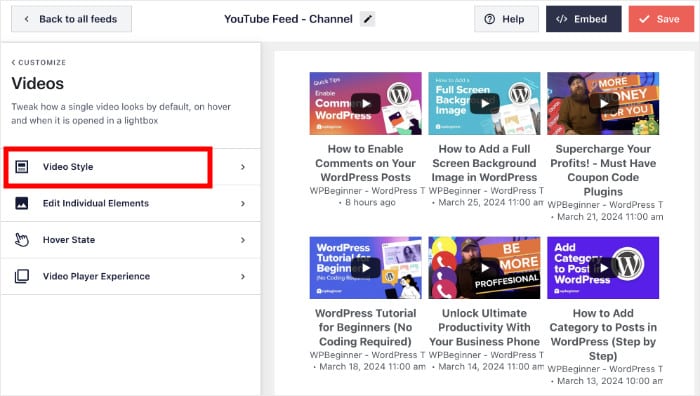
Task: Open the Help button
Action: point(506,19)
